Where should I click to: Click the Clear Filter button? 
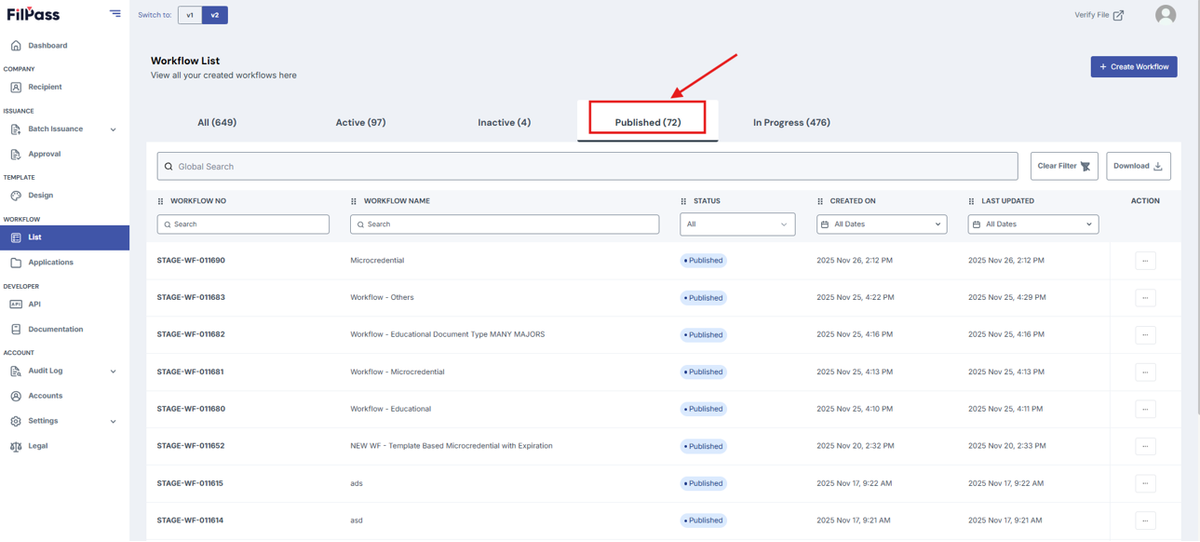point(1064,166)
